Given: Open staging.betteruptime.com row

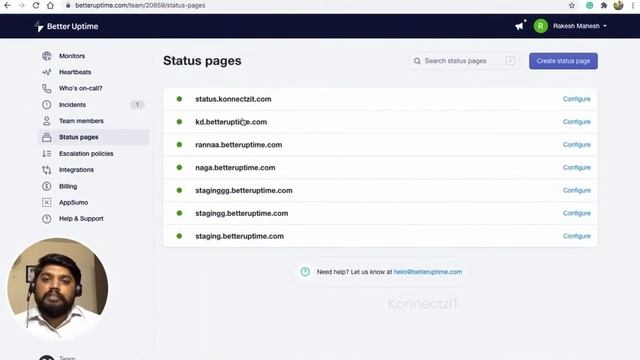Looking at the screenshot, I should (380, 236).
